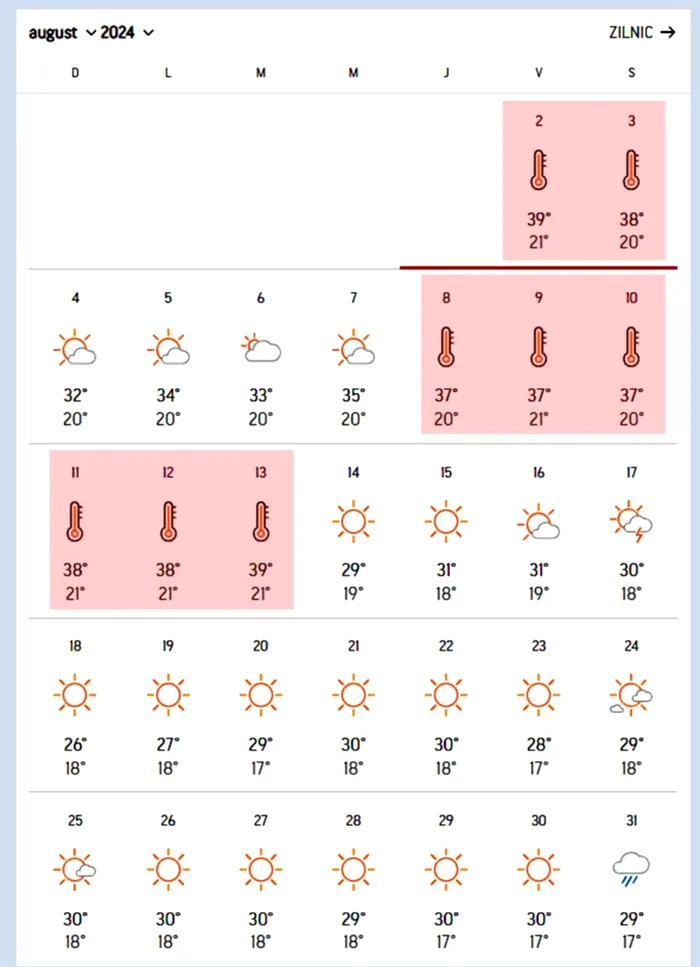Click the thermometer icon on day 10
The image size is (700, 967).
pyautogui.click(x=632, y=348)
